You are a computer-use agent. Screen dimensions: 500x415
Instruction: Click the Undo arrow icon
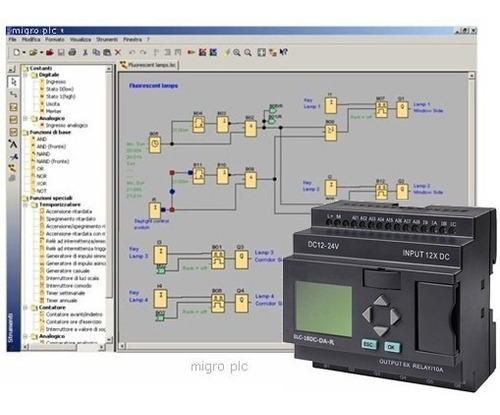tap(132, 52)
